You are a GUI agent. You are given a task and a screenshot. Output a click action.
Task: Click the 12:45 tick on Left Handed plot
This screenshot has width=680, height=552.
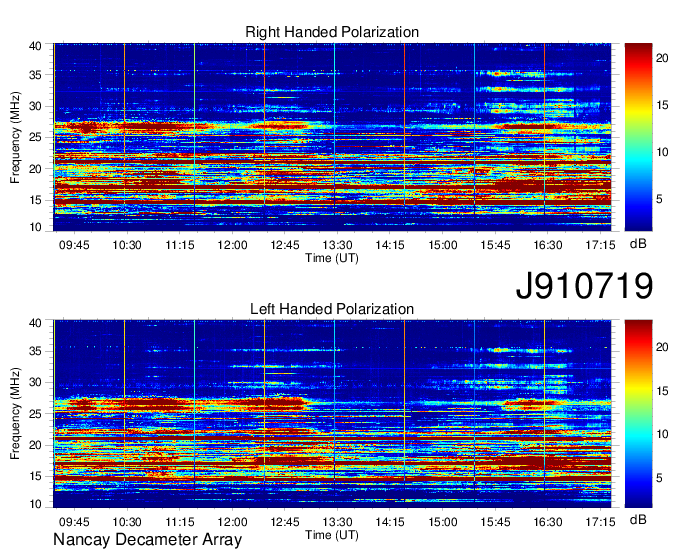(x=284, y=522)
